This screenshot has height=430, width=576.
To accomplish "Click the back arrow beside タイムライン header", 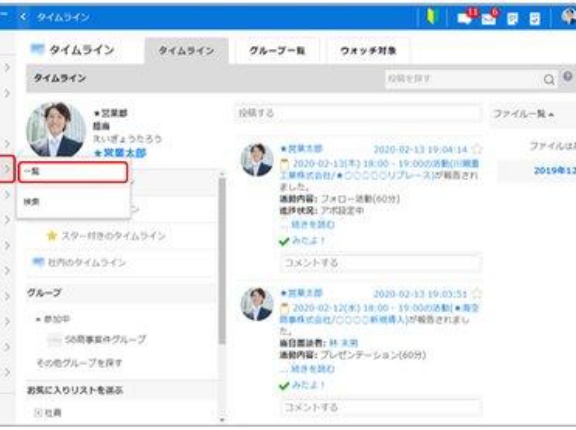I will [24, 17].
